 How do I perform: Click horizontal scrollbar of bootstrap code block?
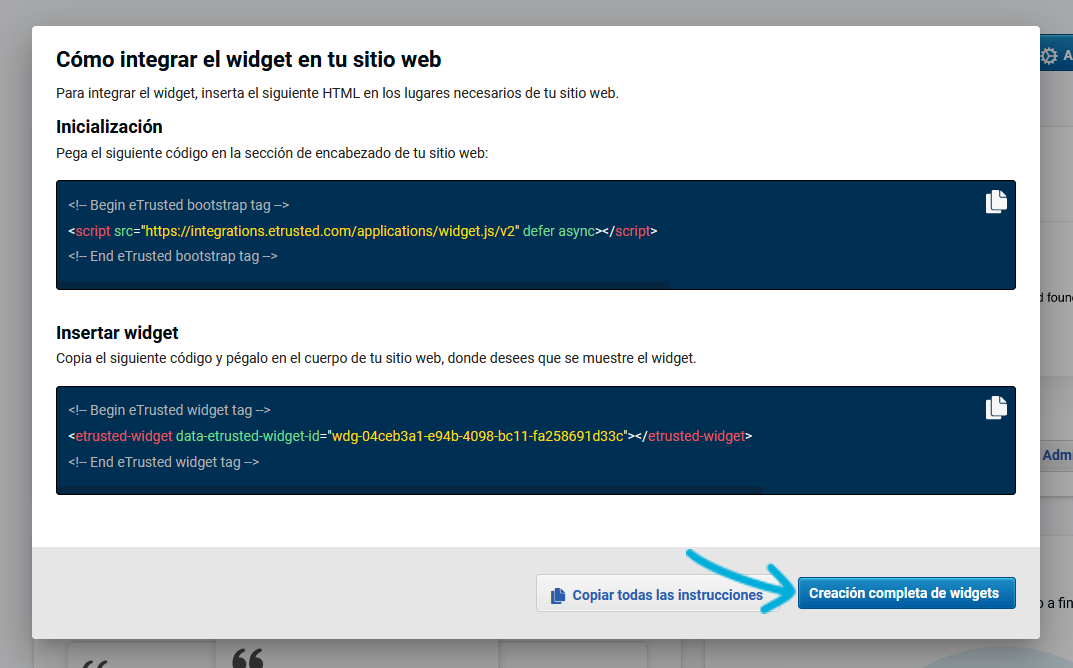coord(363,285)
